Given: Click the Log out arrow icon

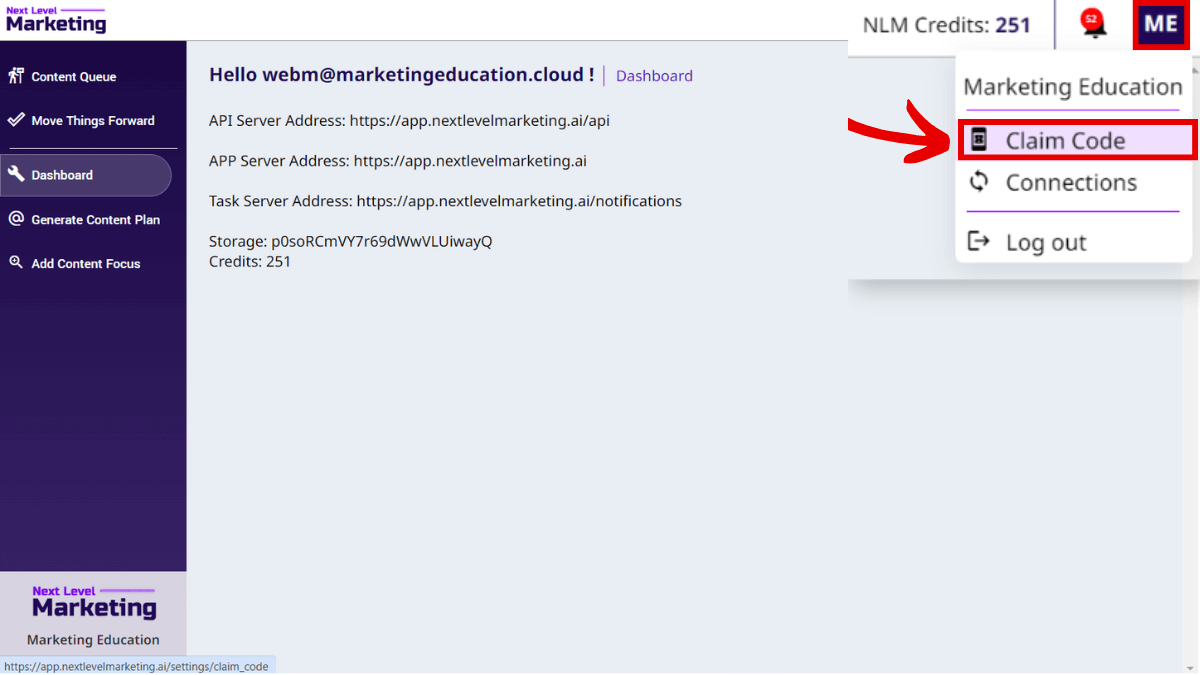Looking at the screenshot, I should [x=980, y=242].
